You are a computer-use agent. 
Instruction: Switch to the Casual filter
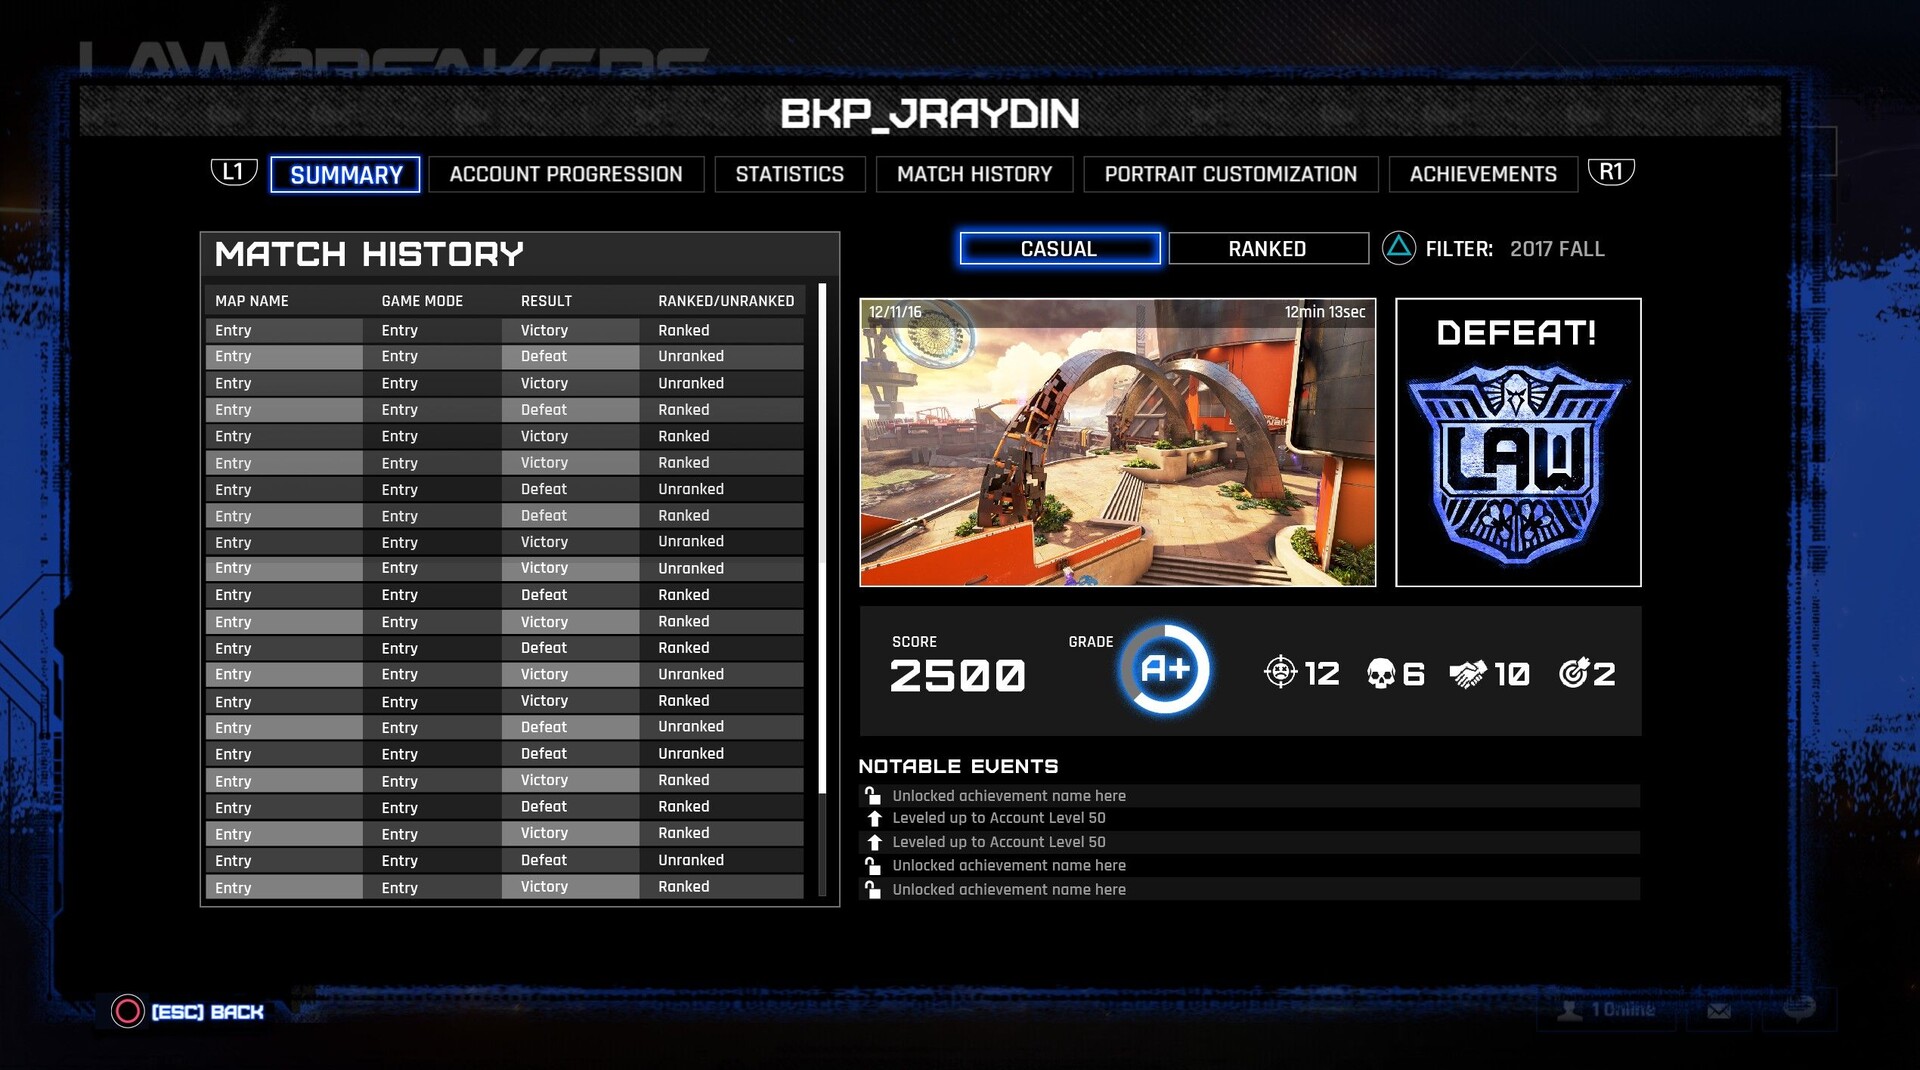click(1060, 248)
